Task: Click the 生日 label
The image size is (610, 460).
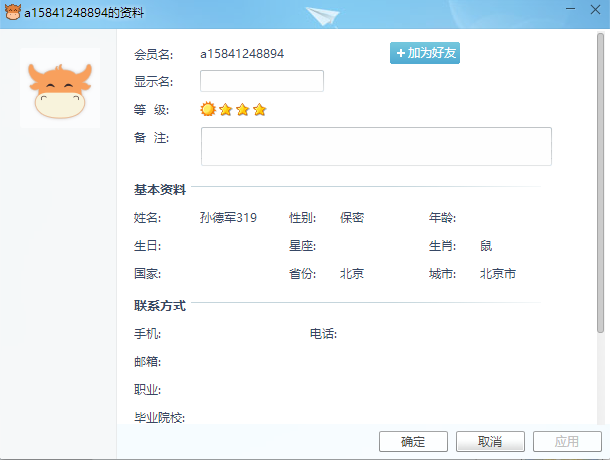Action: (x=147, y=246)
